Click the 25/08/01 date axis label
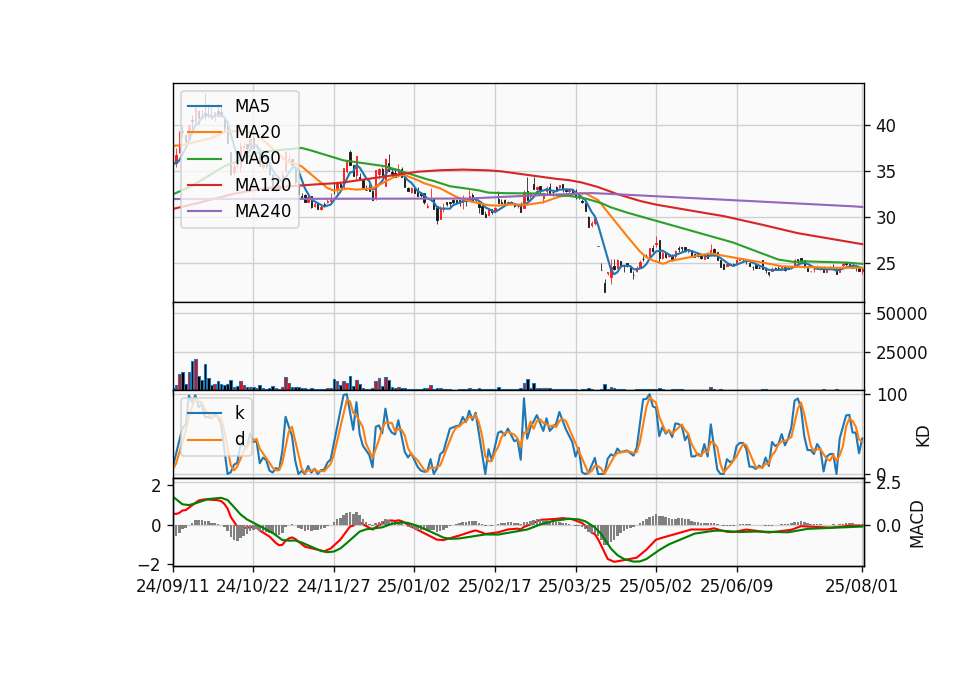 (x=861, y=587)
